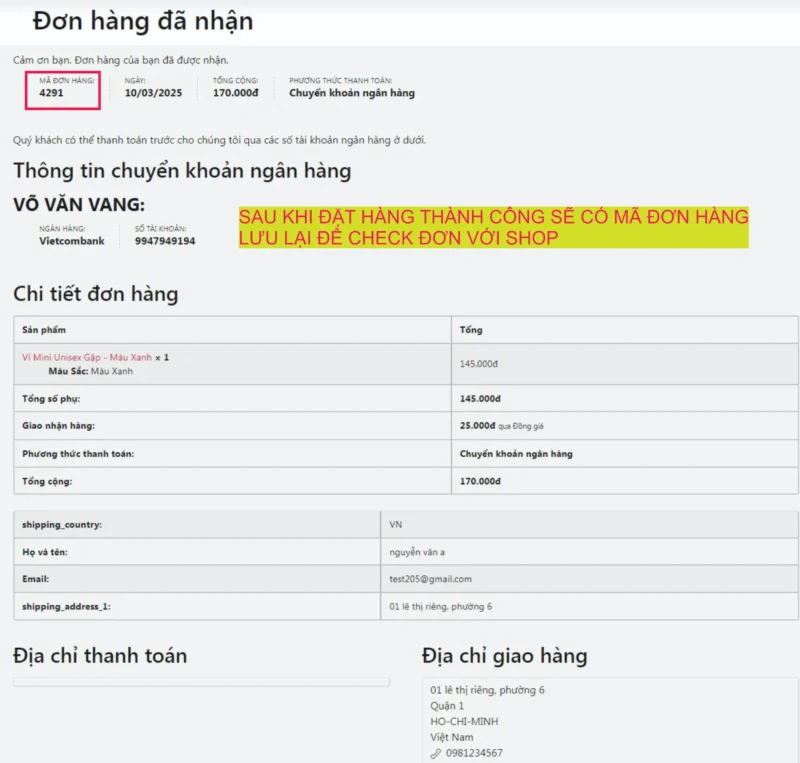Select the account number 9947949194
This screenshot has height=763, width=800.
click(x=165, y=241)
